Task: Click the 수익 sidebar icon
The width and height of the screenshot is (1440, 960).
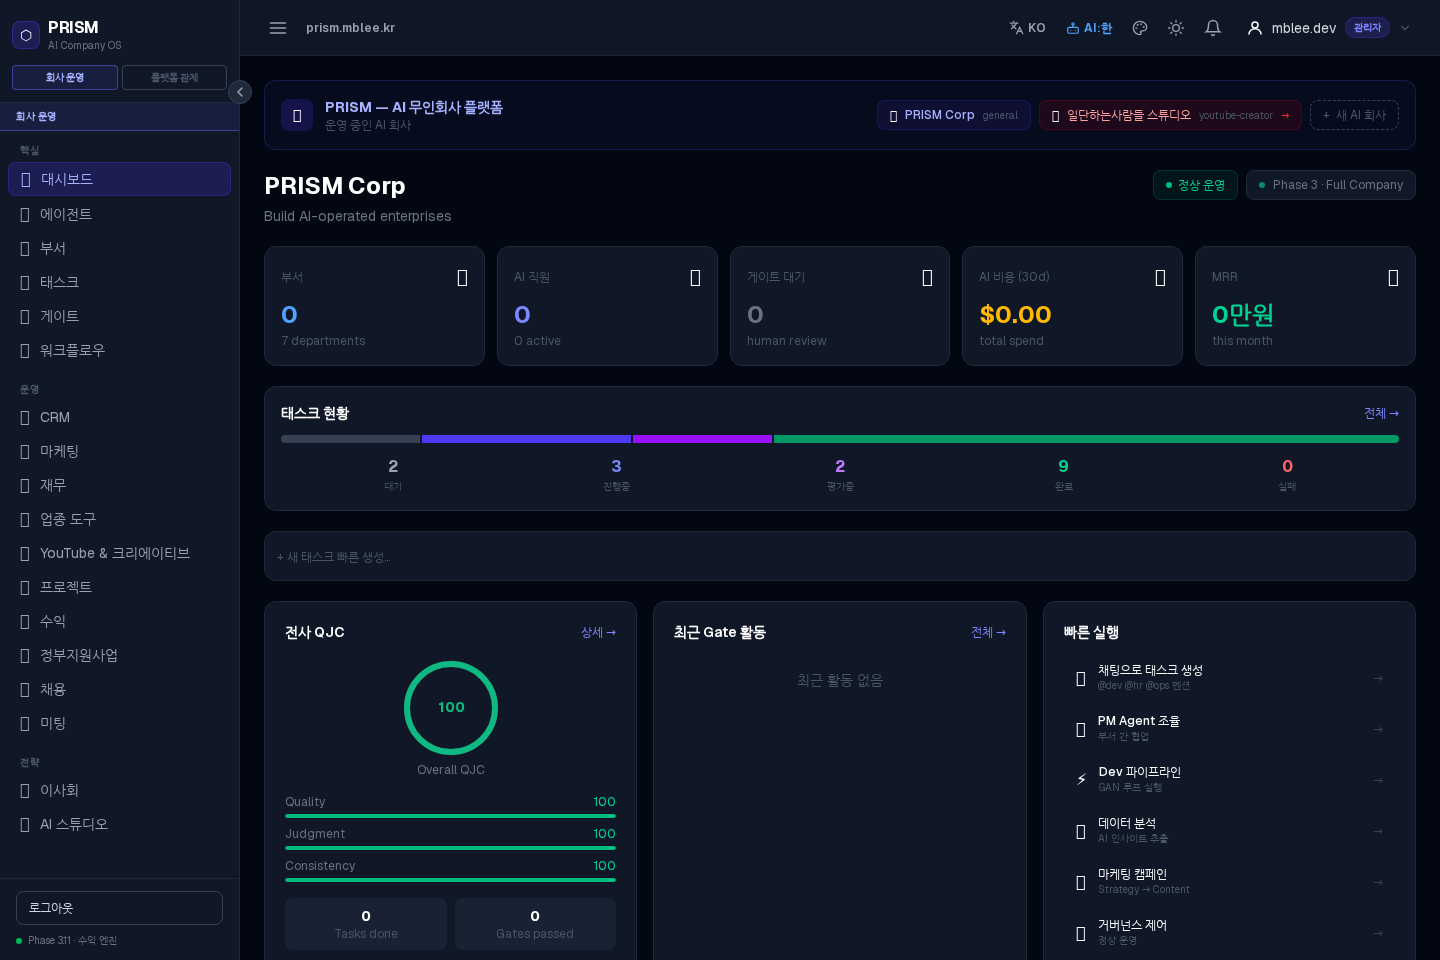Action: point(25,621)
